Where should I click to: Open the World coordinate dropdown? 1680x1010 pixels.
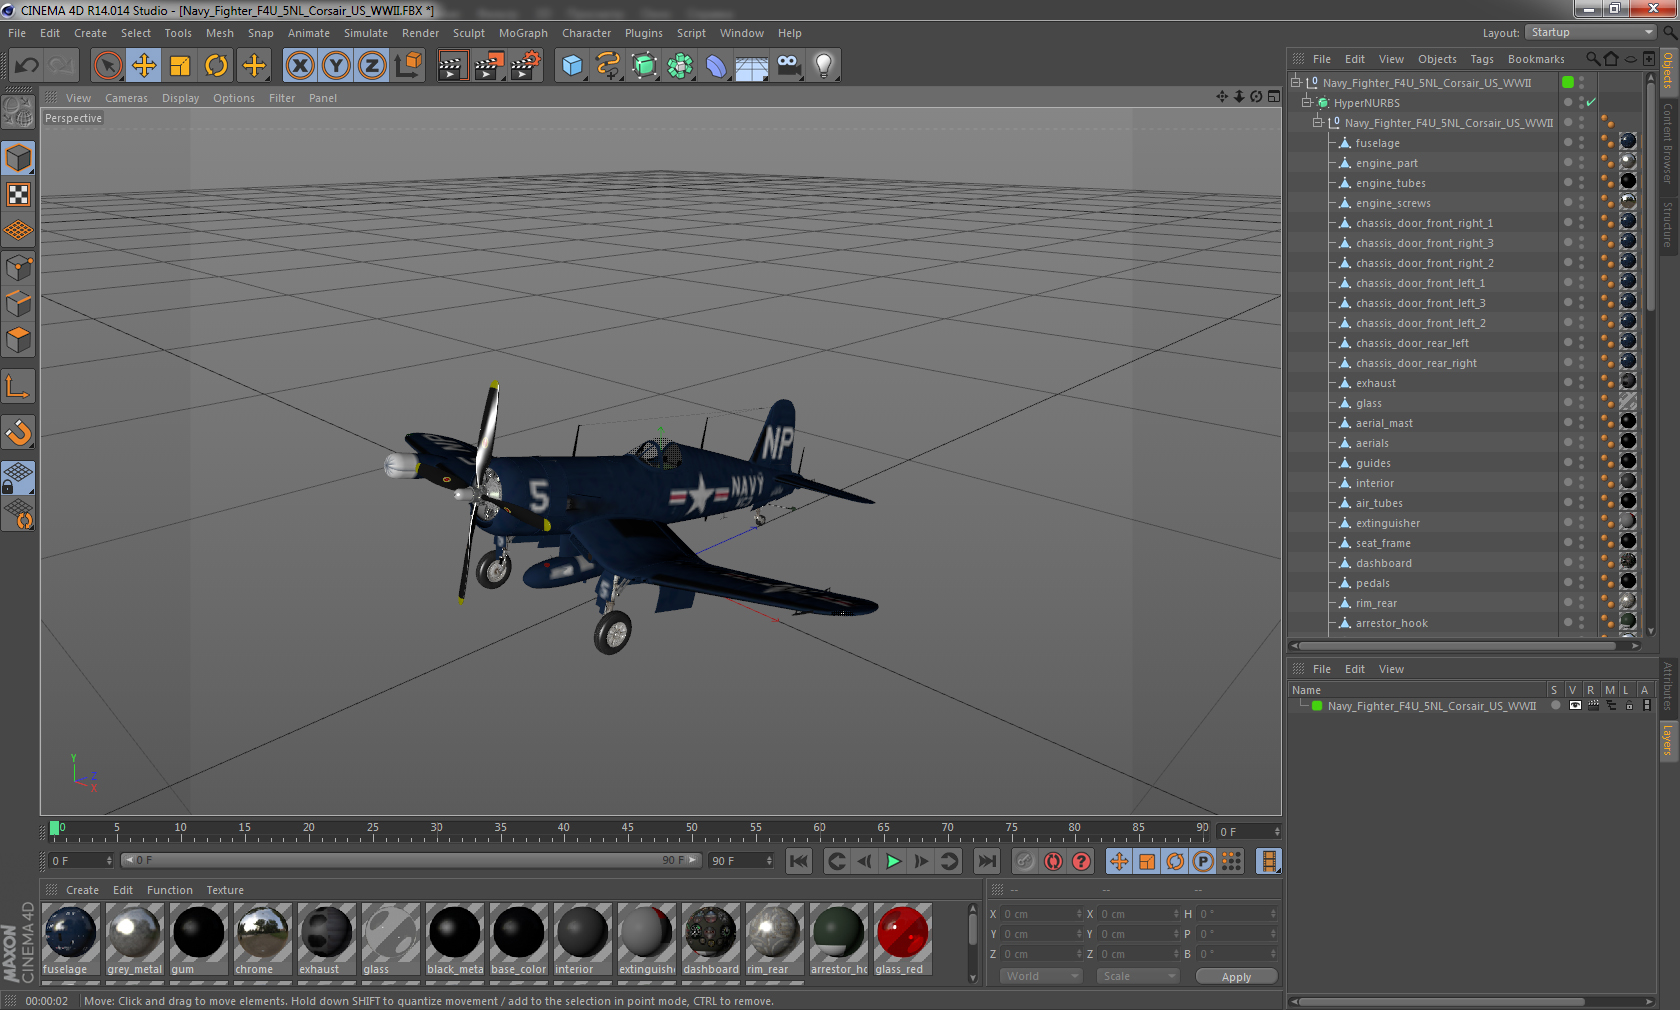click(1041, 976)
